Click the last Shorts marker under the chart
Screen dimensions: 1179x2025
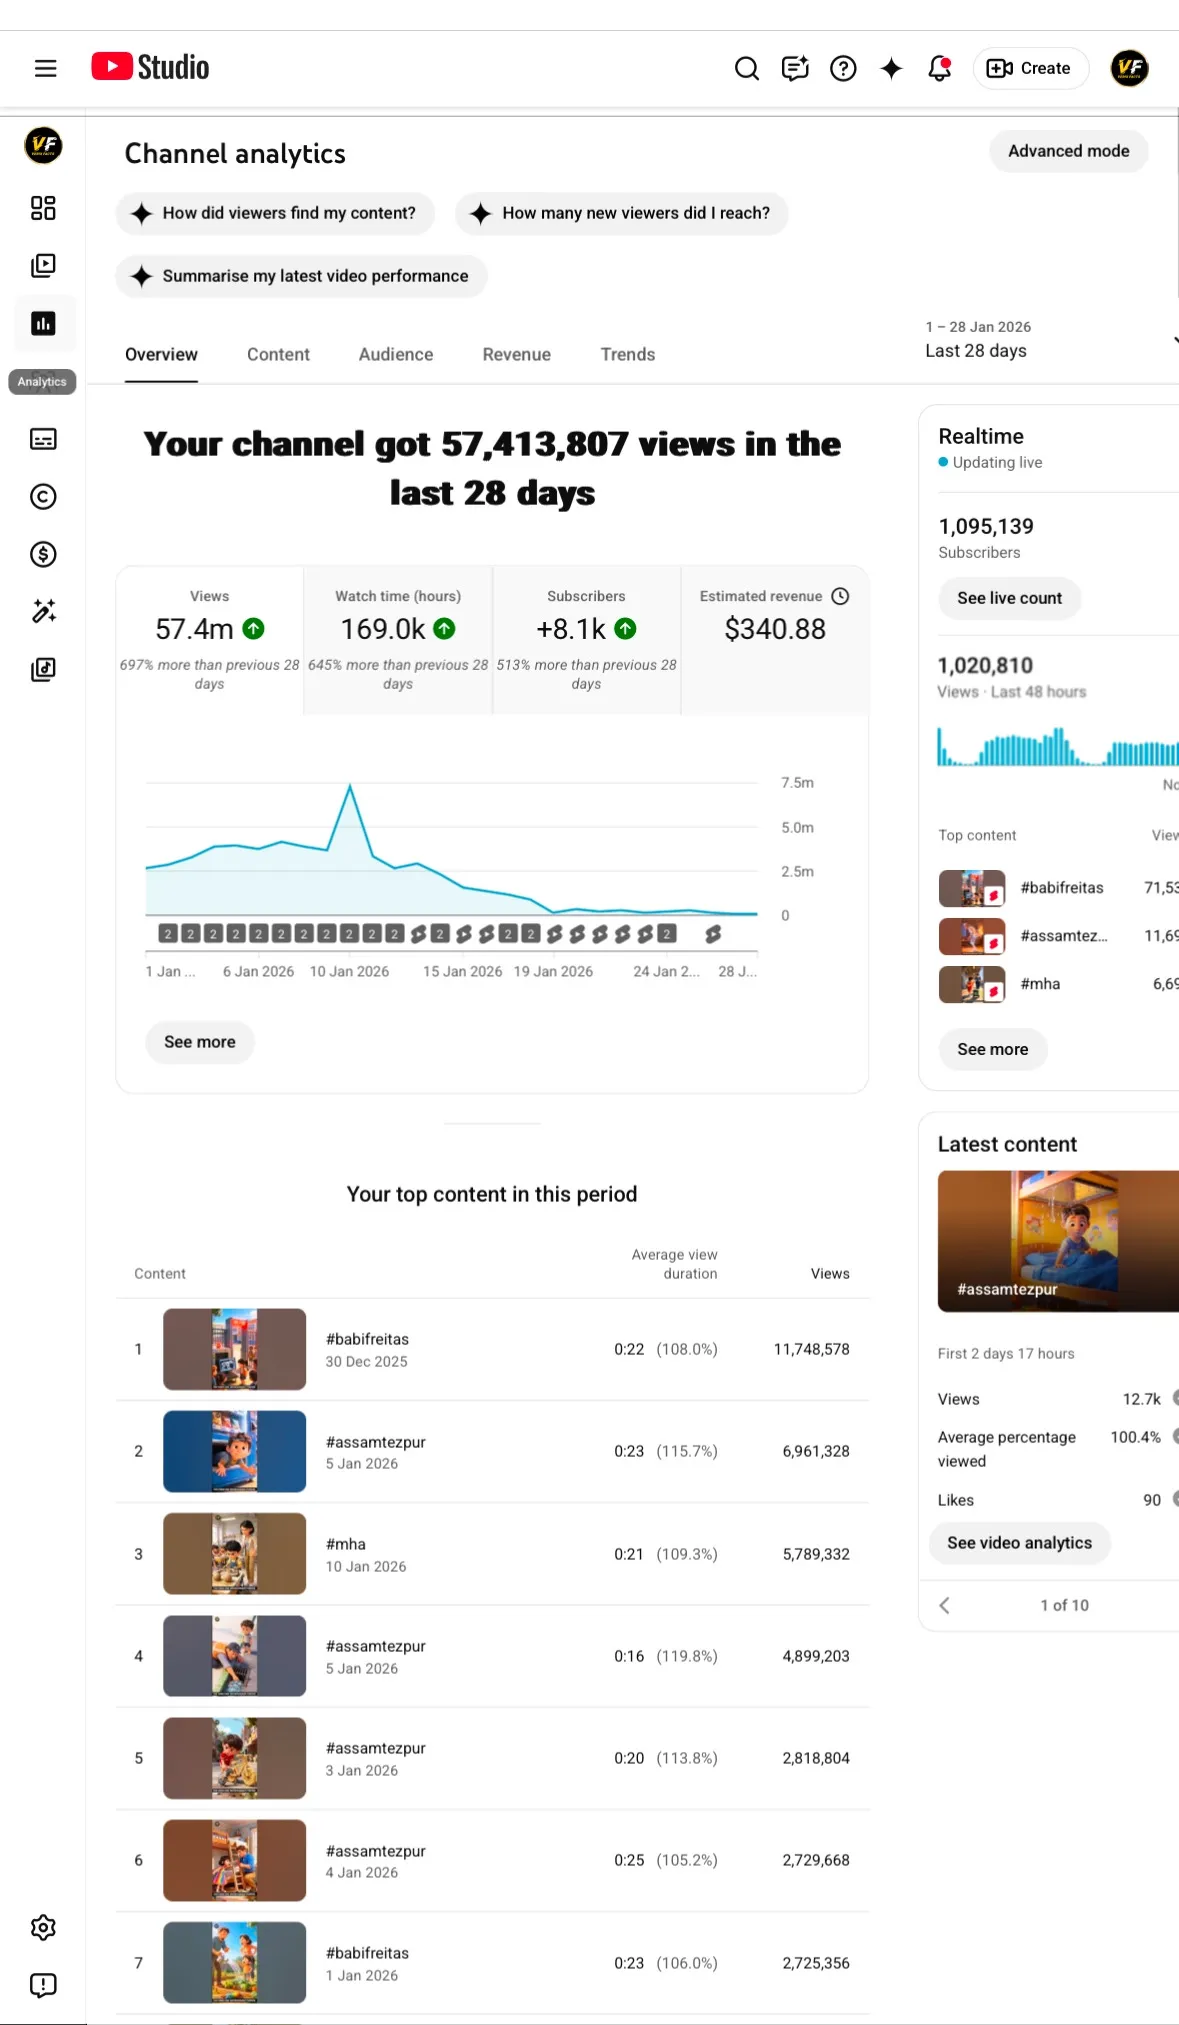coord(713,934)
